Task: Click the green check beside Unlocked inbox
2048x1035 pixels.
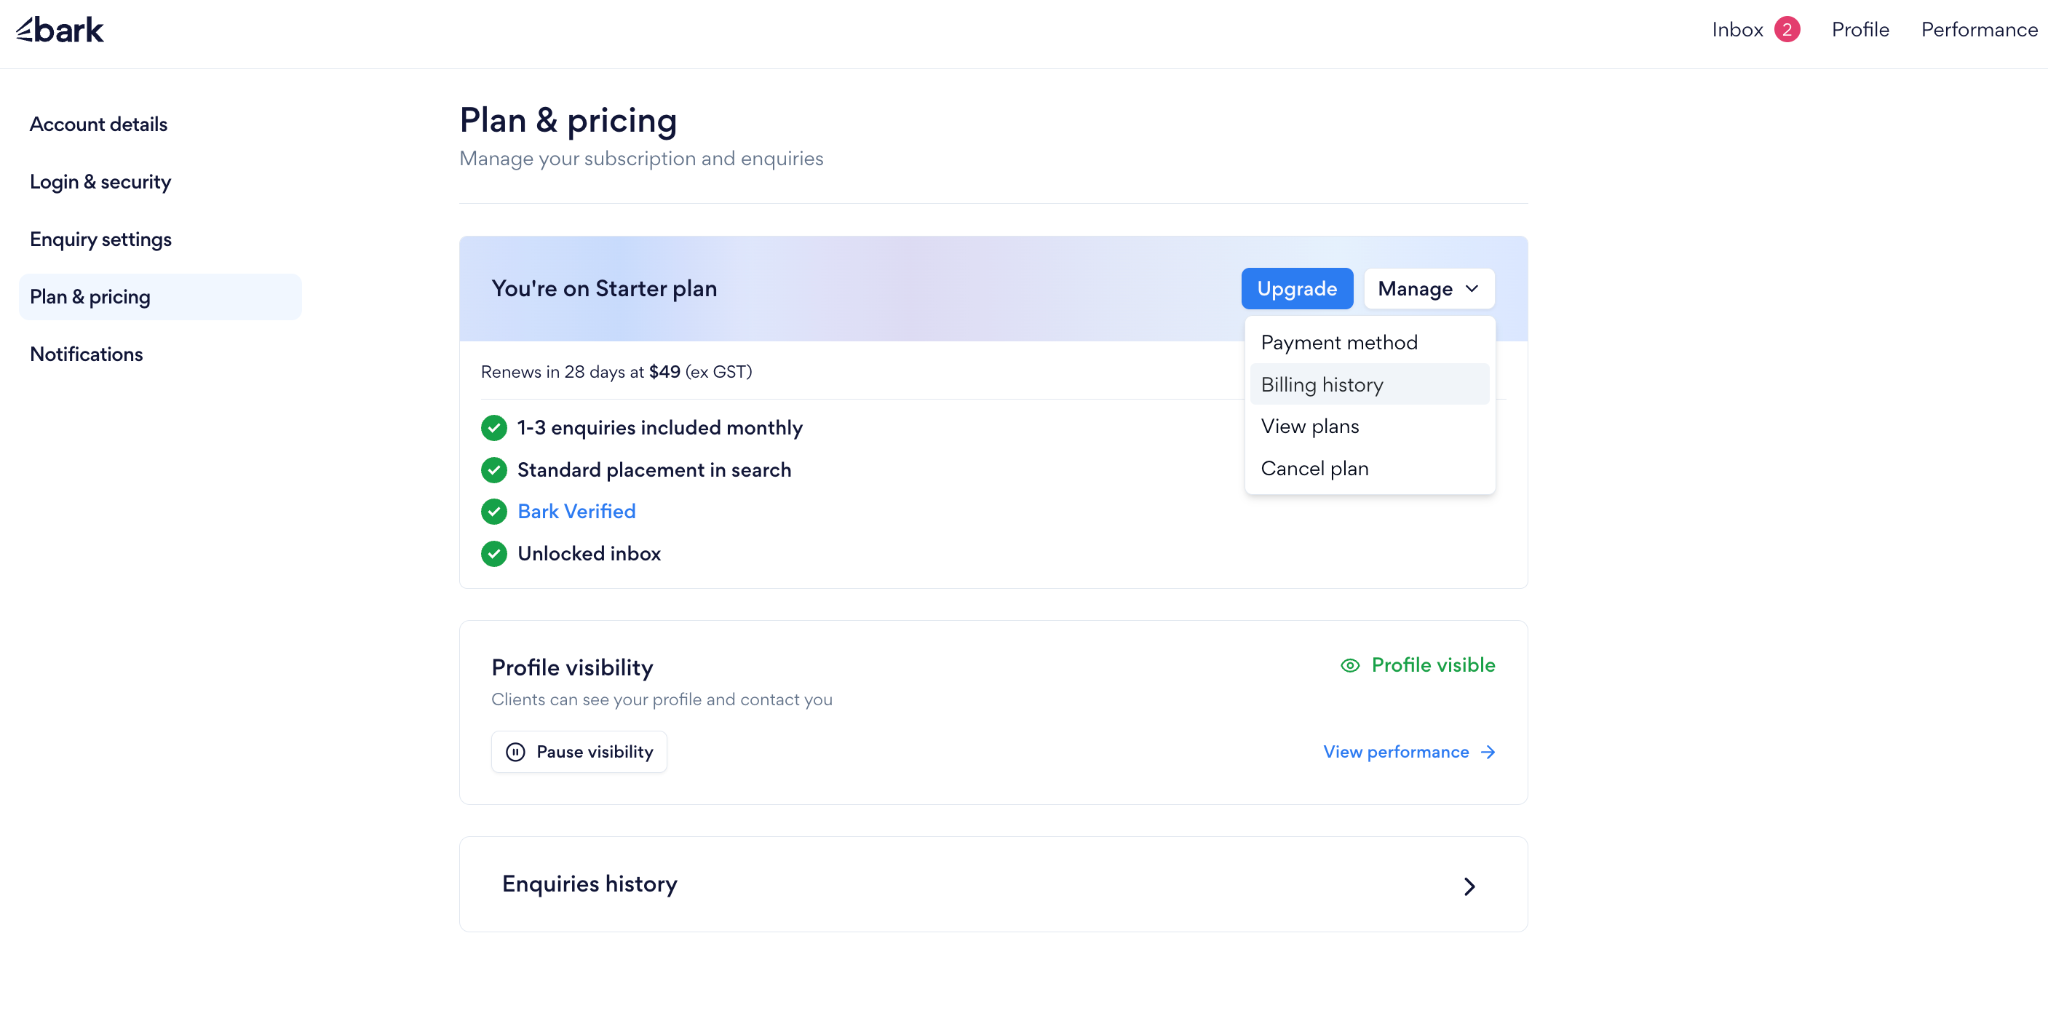Action: click(494, 554)
